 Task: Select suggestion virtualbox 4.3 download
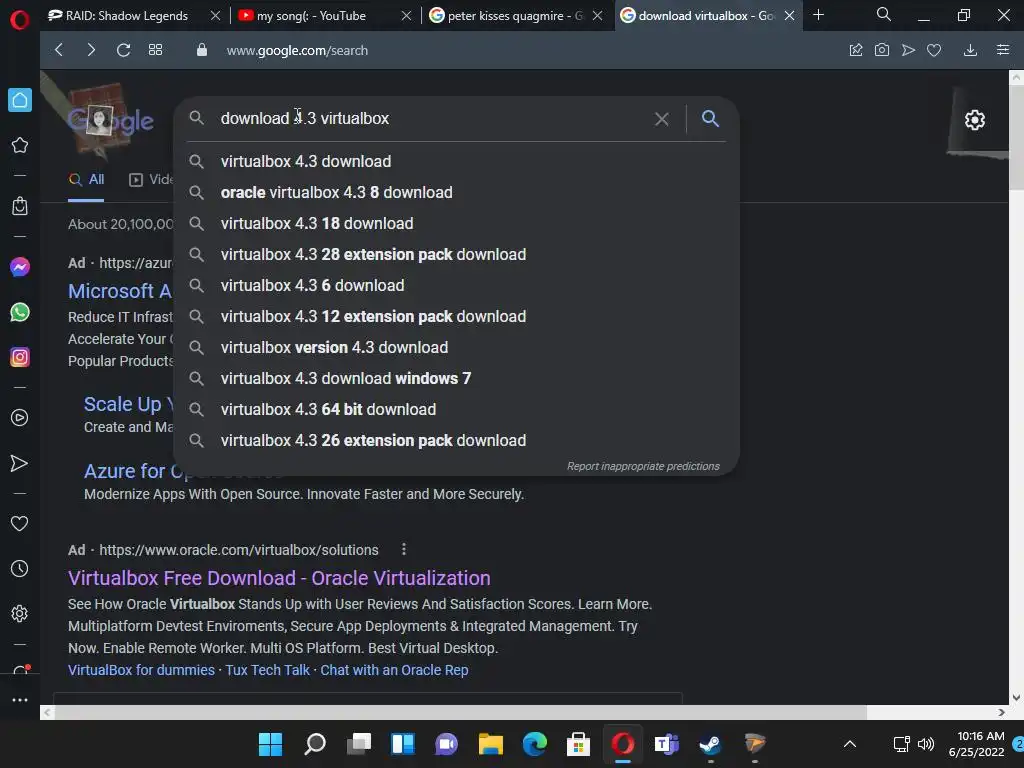coord(456,161)
